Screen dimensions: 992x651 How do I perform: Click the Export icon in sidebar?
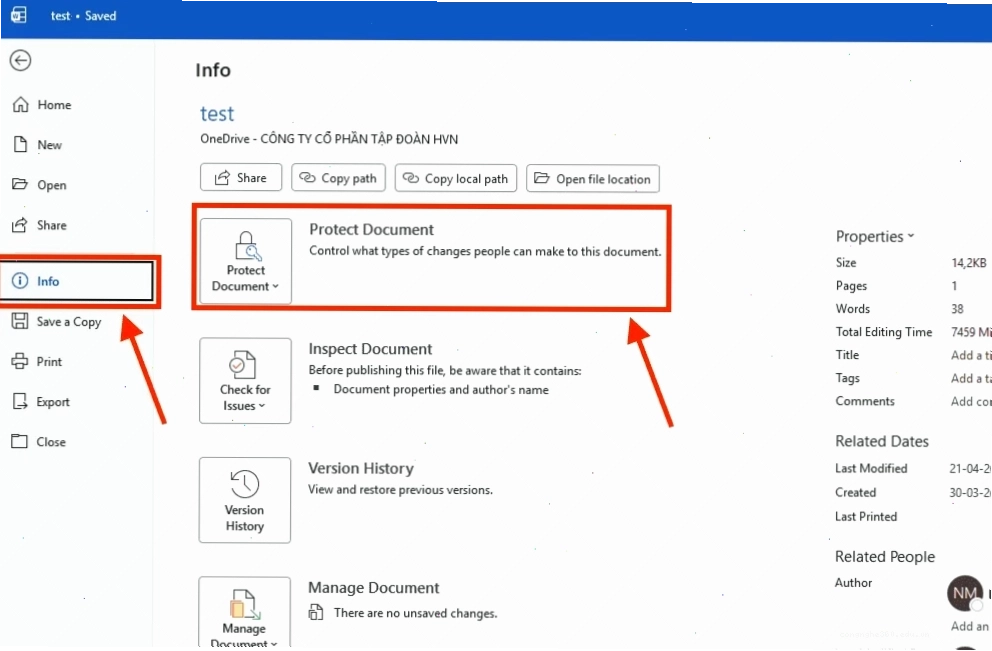click(x=20, y=401)
